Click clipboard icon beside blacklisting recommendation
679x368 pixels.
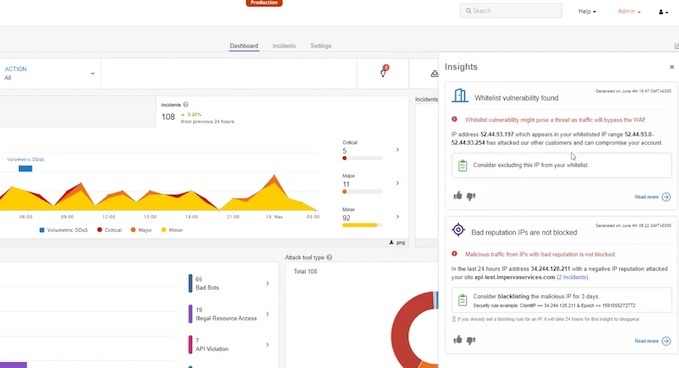462,300
